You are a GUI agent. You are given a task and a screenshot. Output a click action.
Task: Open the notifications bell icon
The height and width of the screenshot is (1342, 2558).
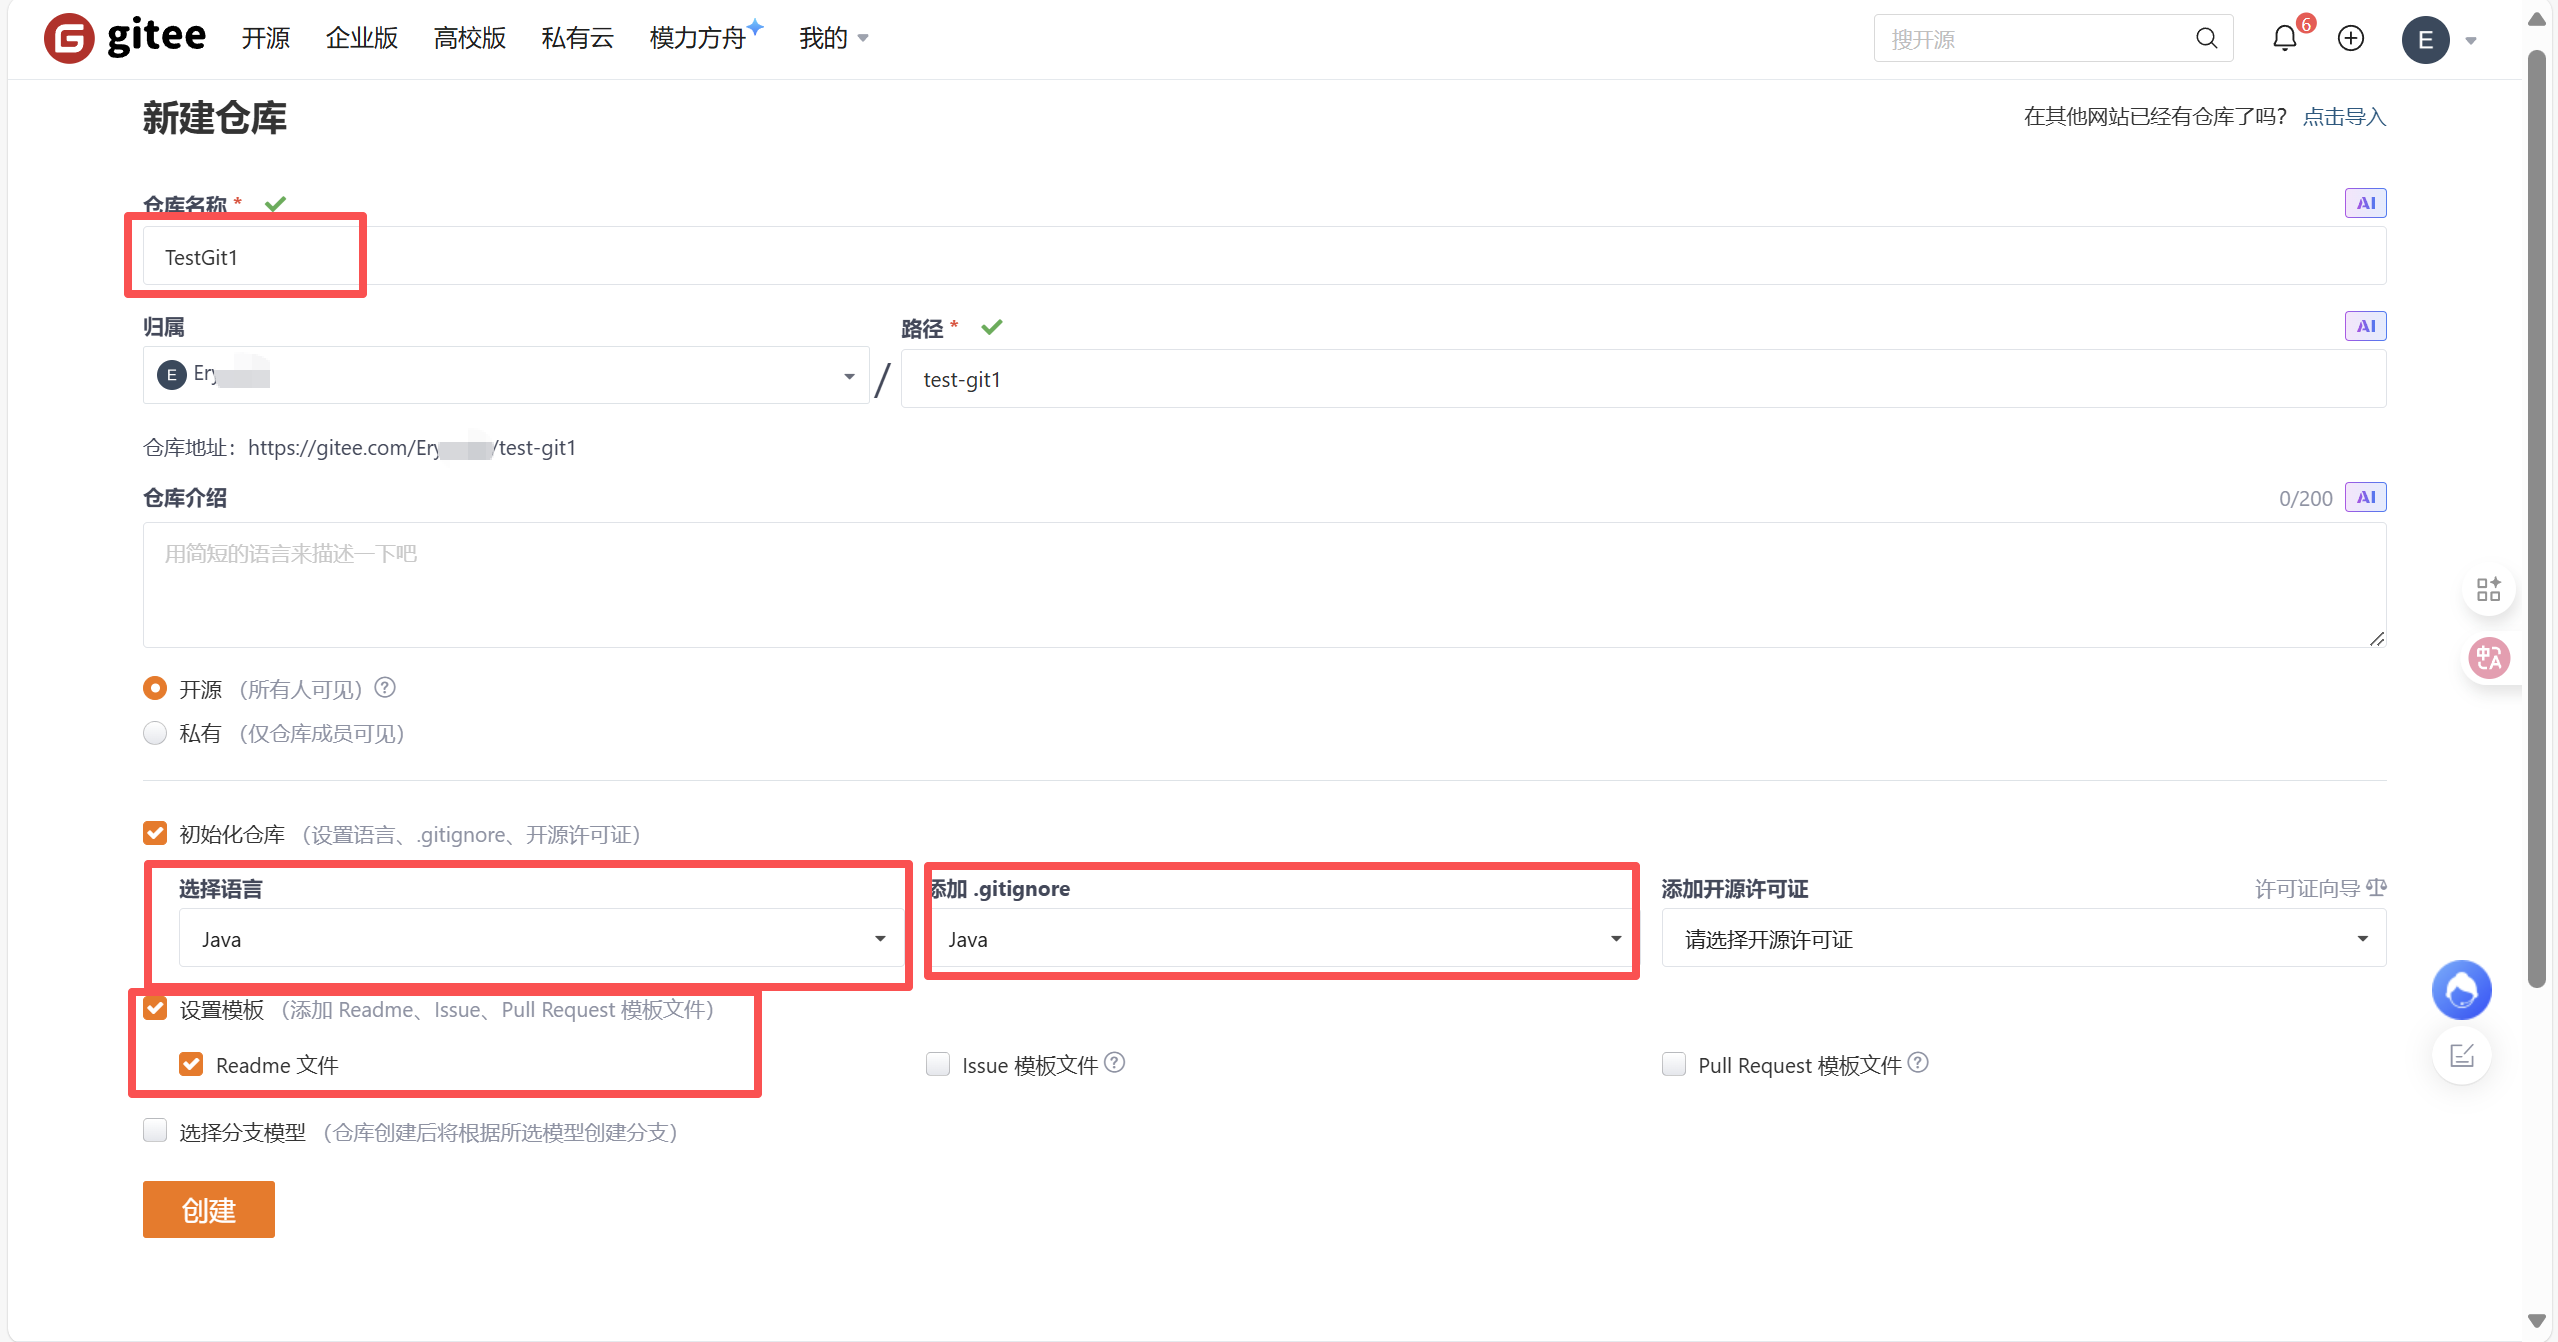pyautogui.click(x=2284, y=39)
